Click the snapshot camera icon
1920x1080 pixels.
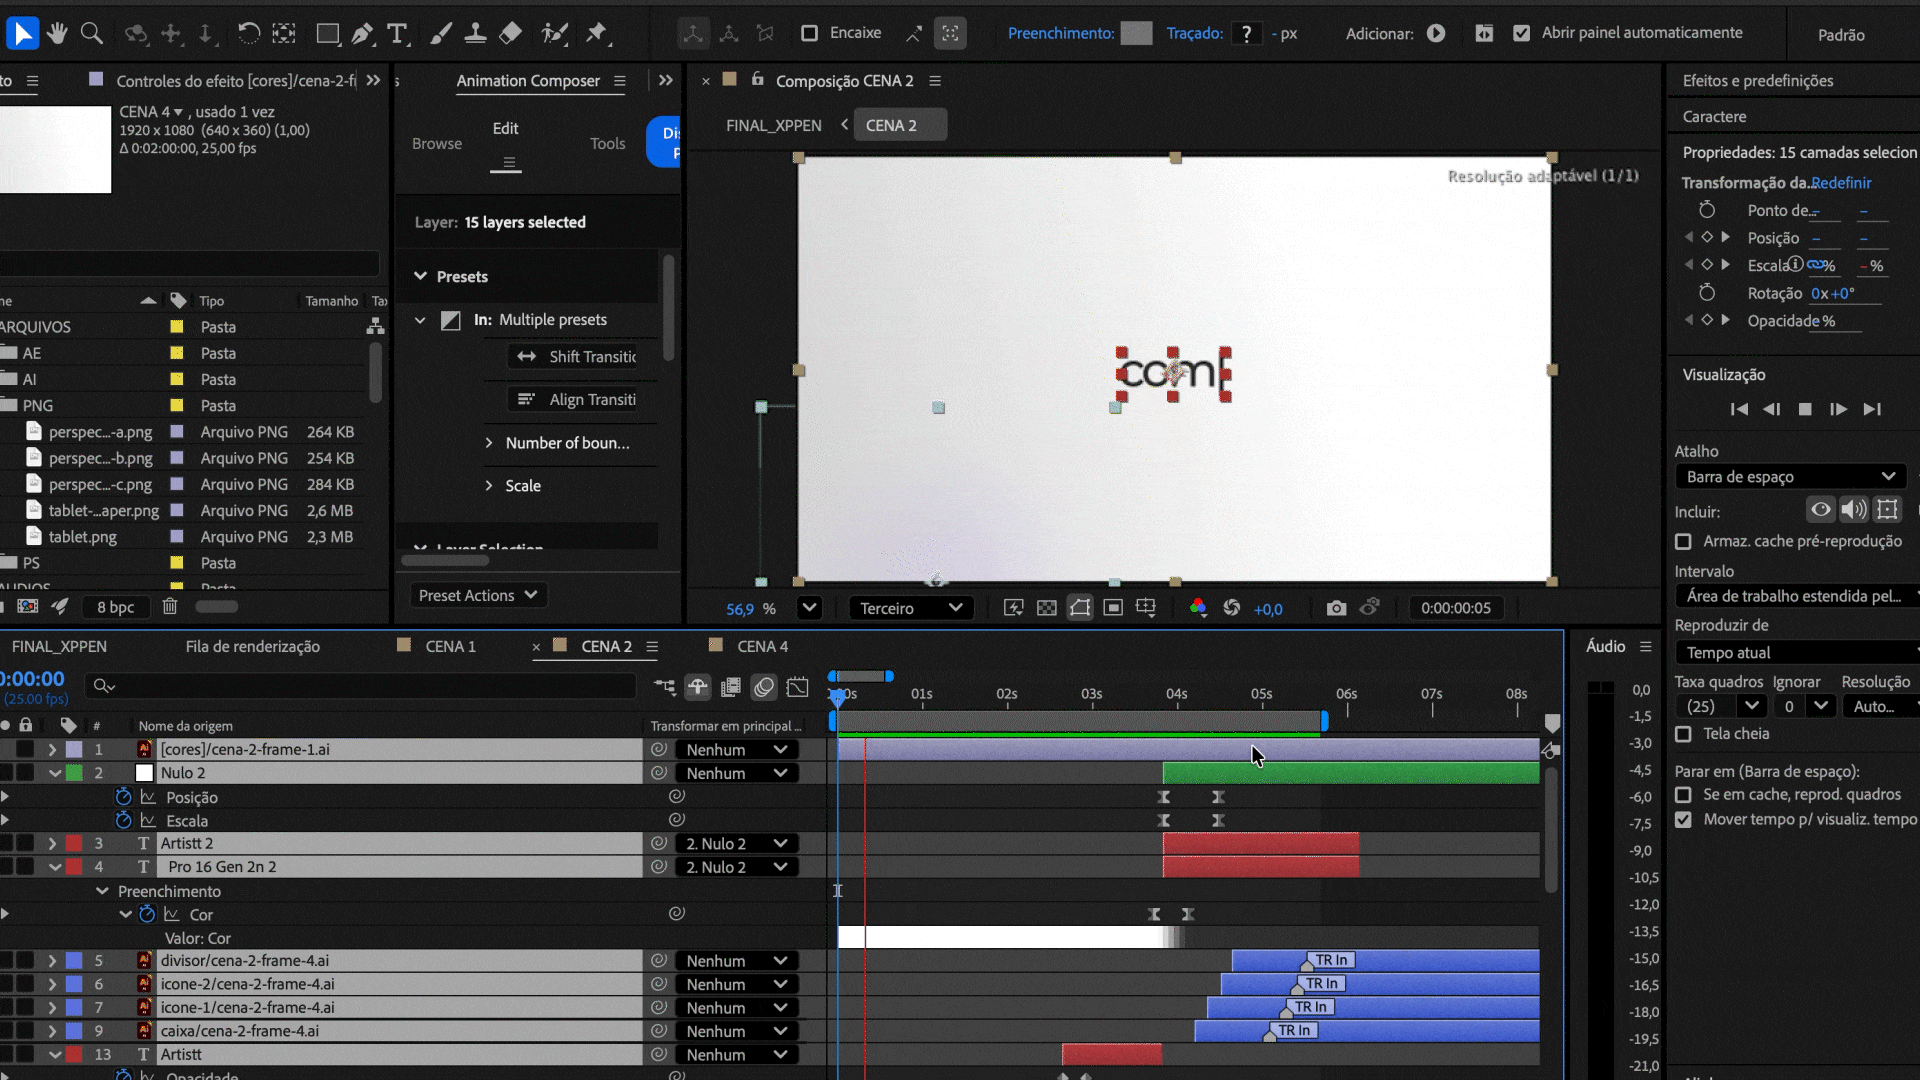point(1336,608)
